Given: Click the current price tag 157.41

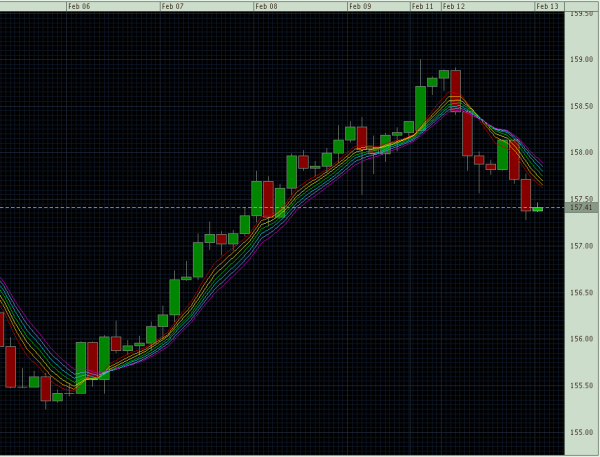Looking at the screenshot, I should coord(581,208).
